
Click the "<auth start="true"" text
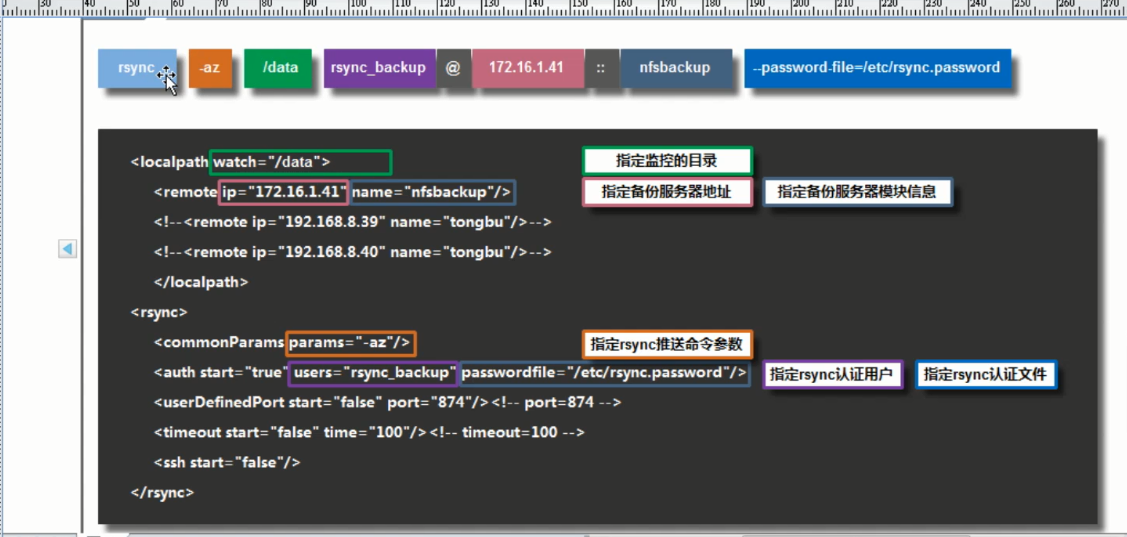[219, 373]
